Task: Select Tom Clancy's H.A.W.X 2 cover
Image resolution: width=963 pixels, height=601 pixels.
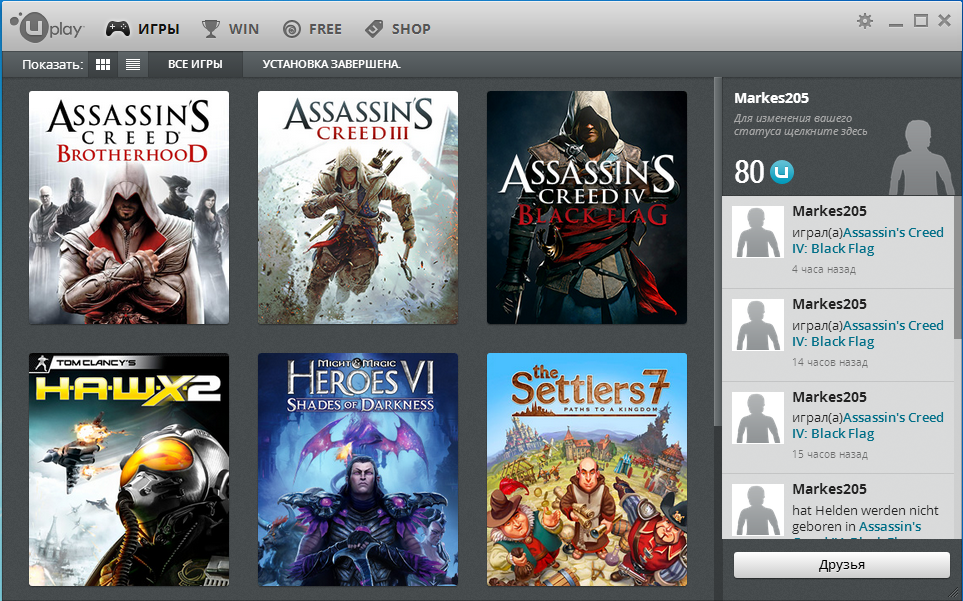Action: (x=129, y=470)
